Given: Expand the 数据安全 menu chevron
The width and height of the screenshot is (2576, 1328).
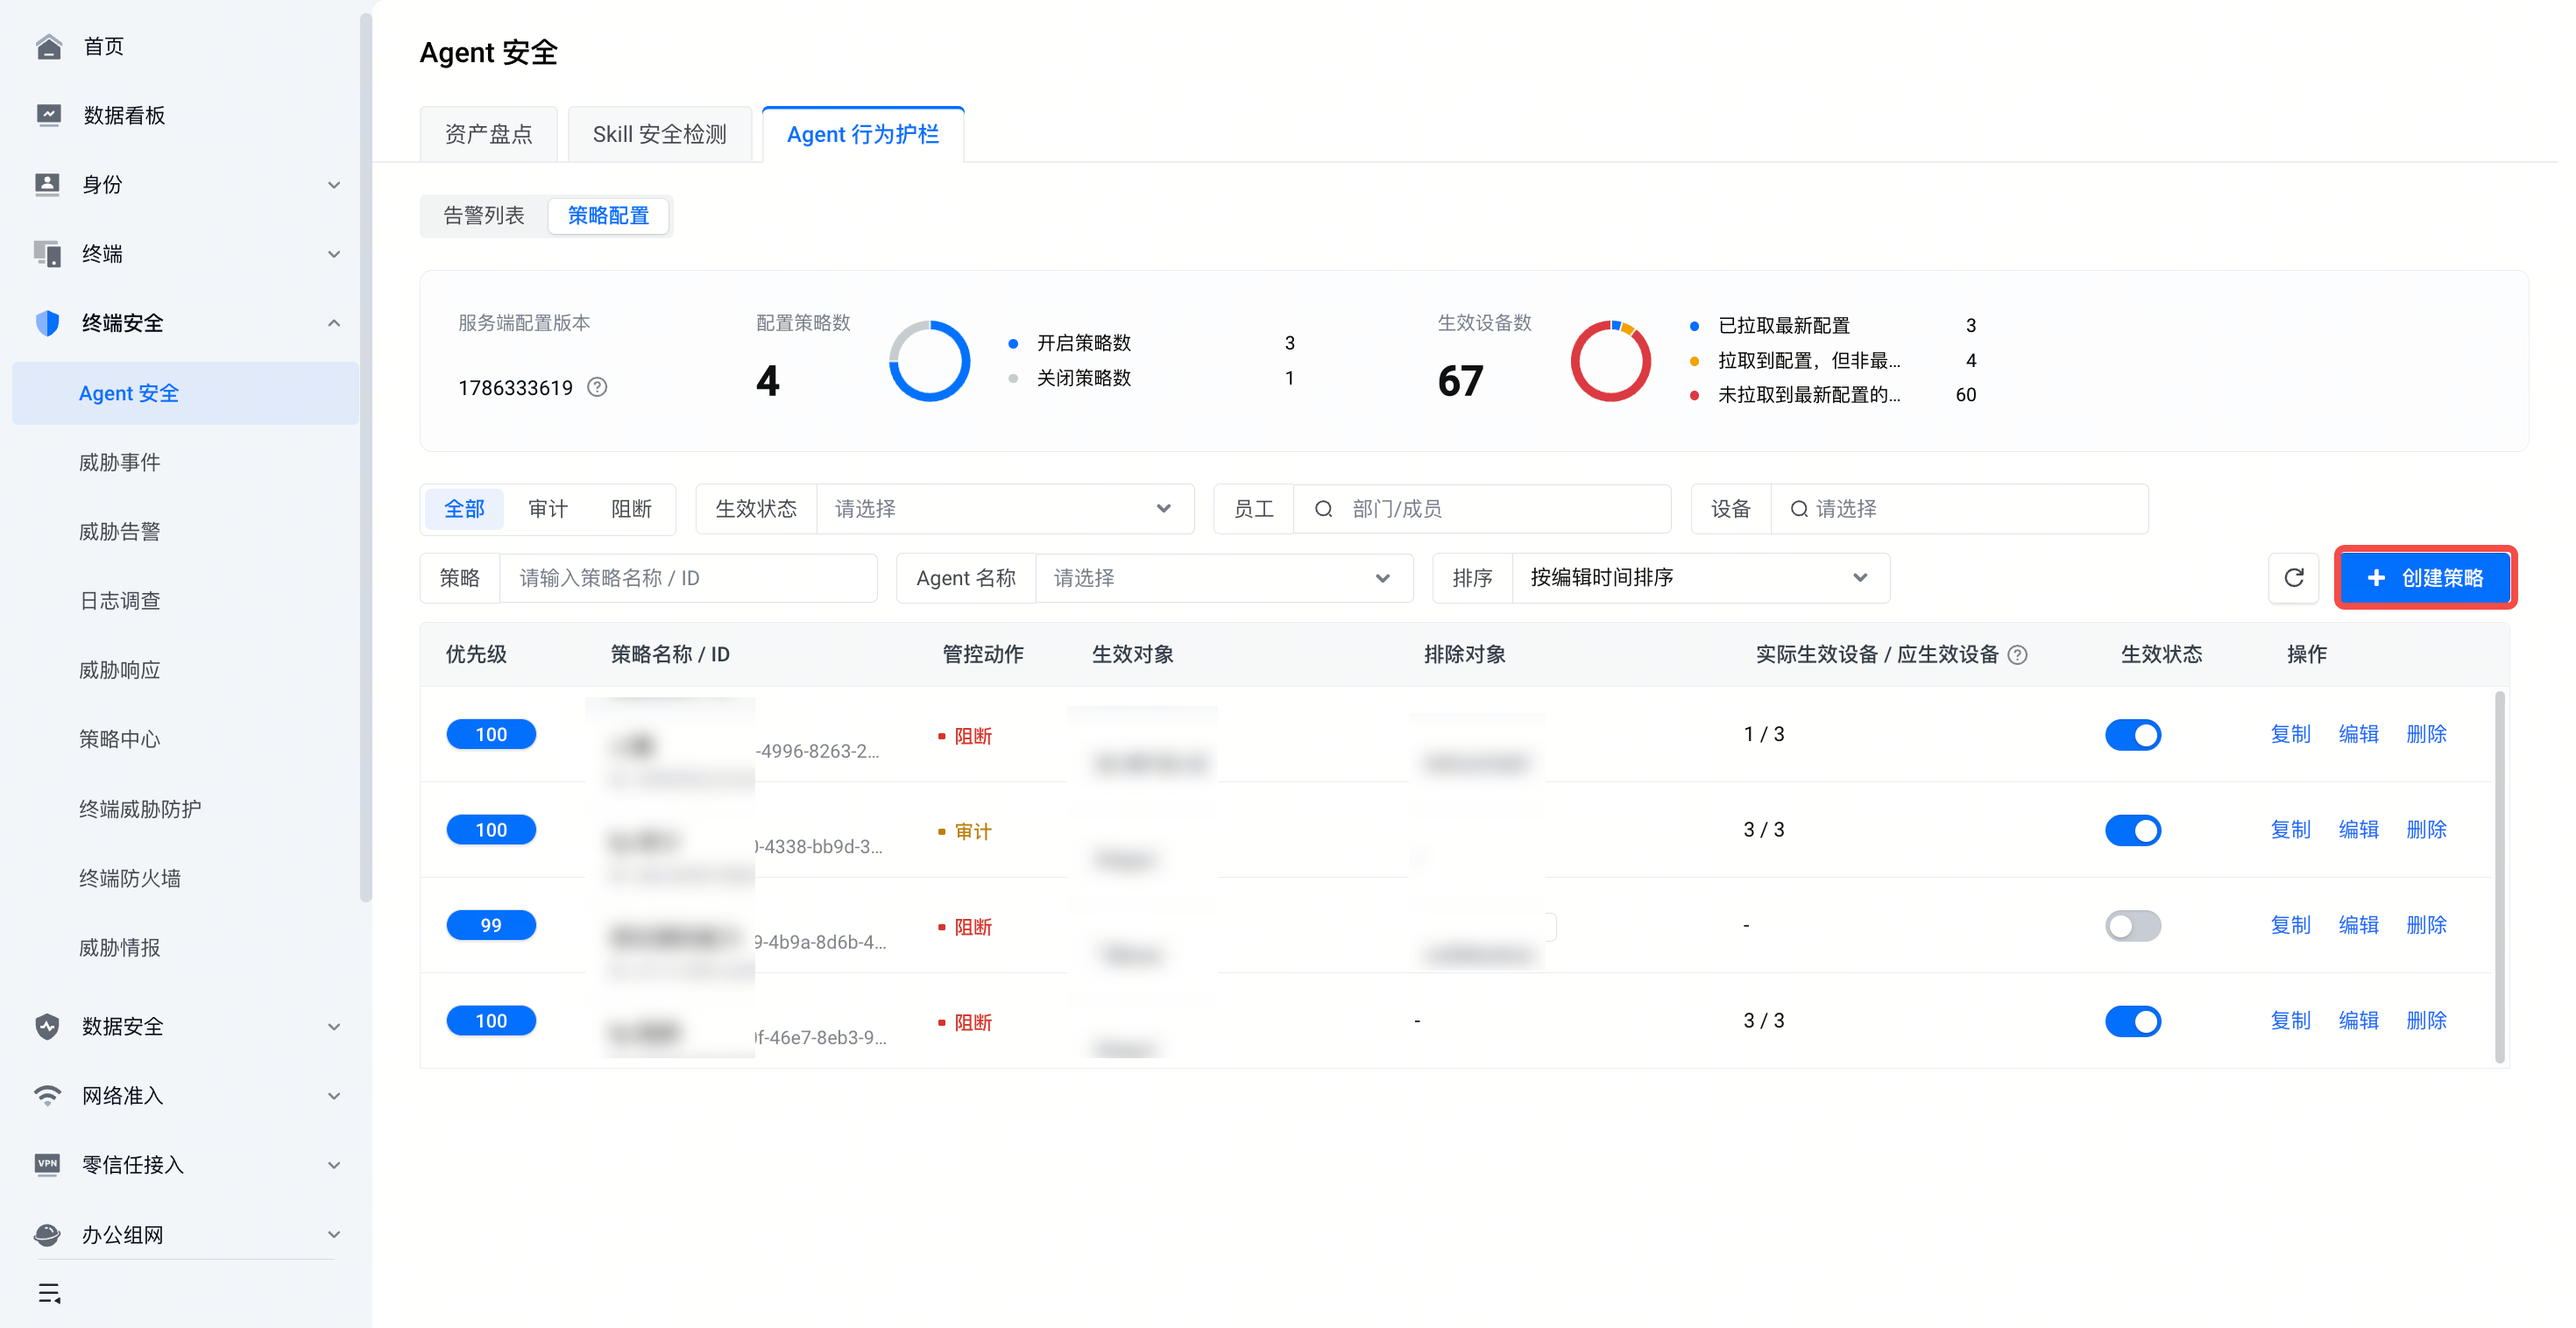Looking at the screenshot, I should [334, 1027].
